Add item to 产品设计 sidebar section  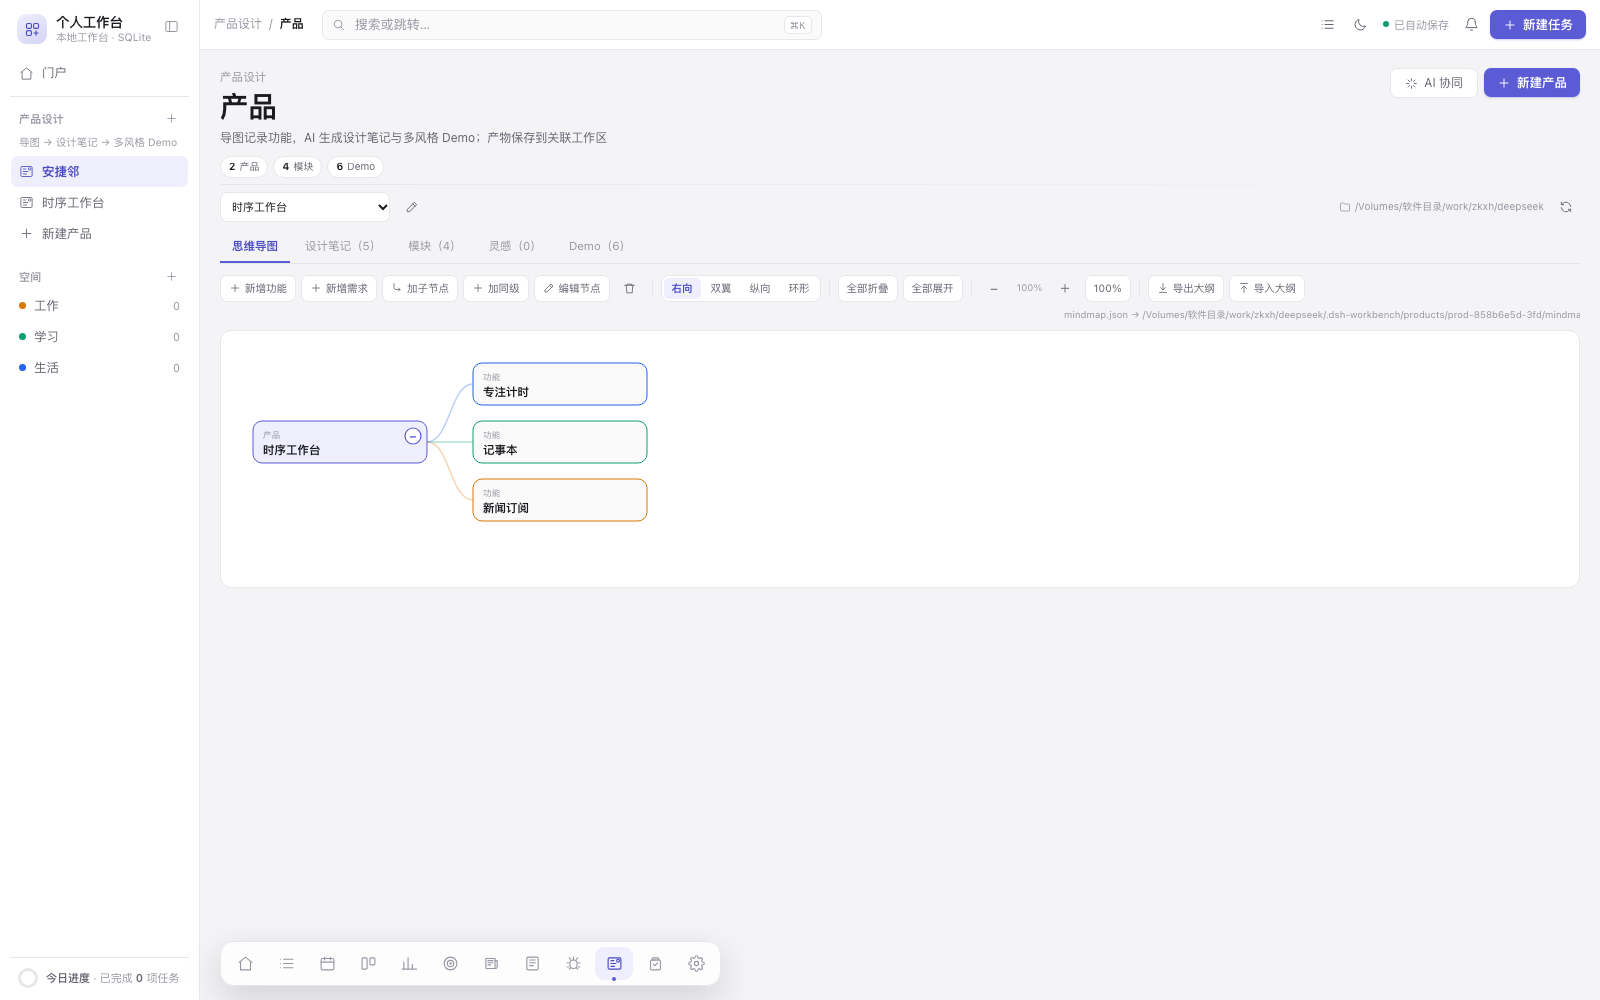click(172, 119)
